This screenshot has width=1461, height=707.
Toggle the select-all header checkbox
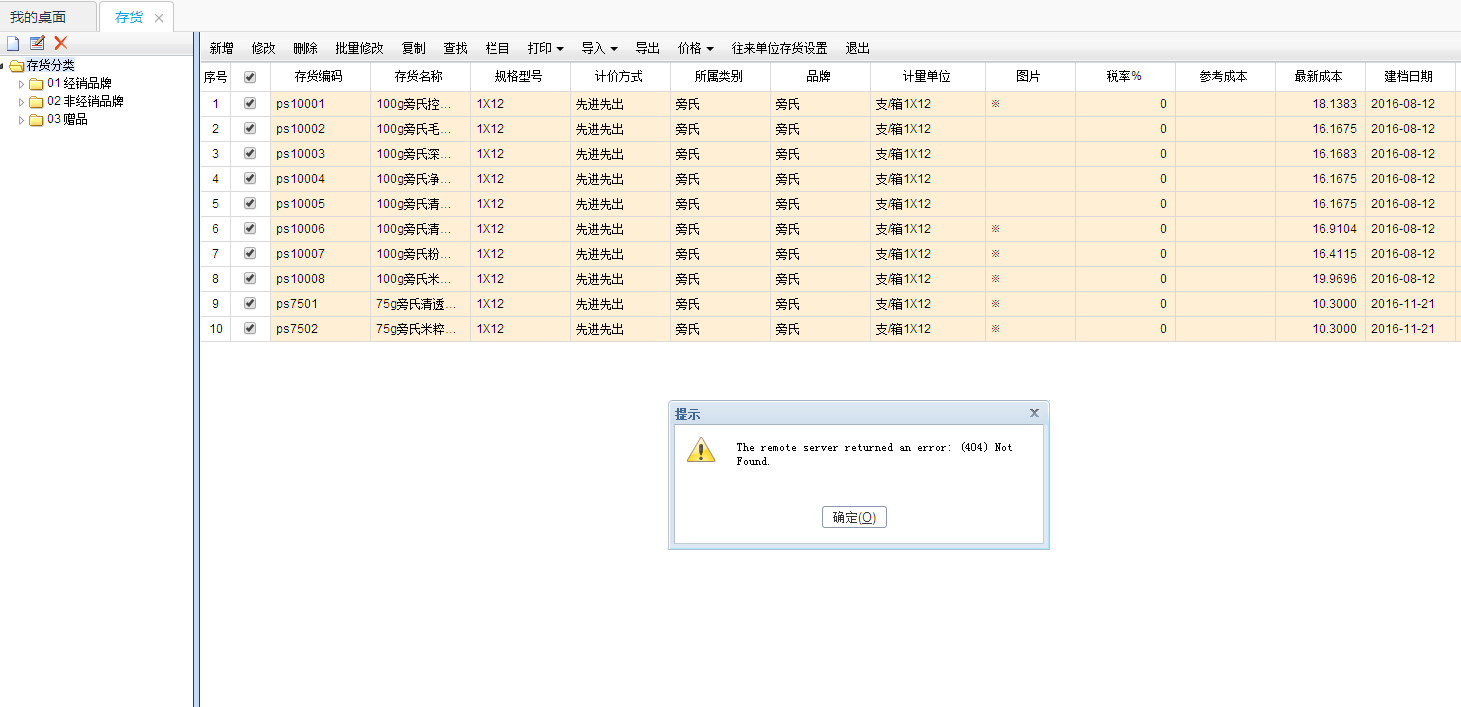[250, 77]
